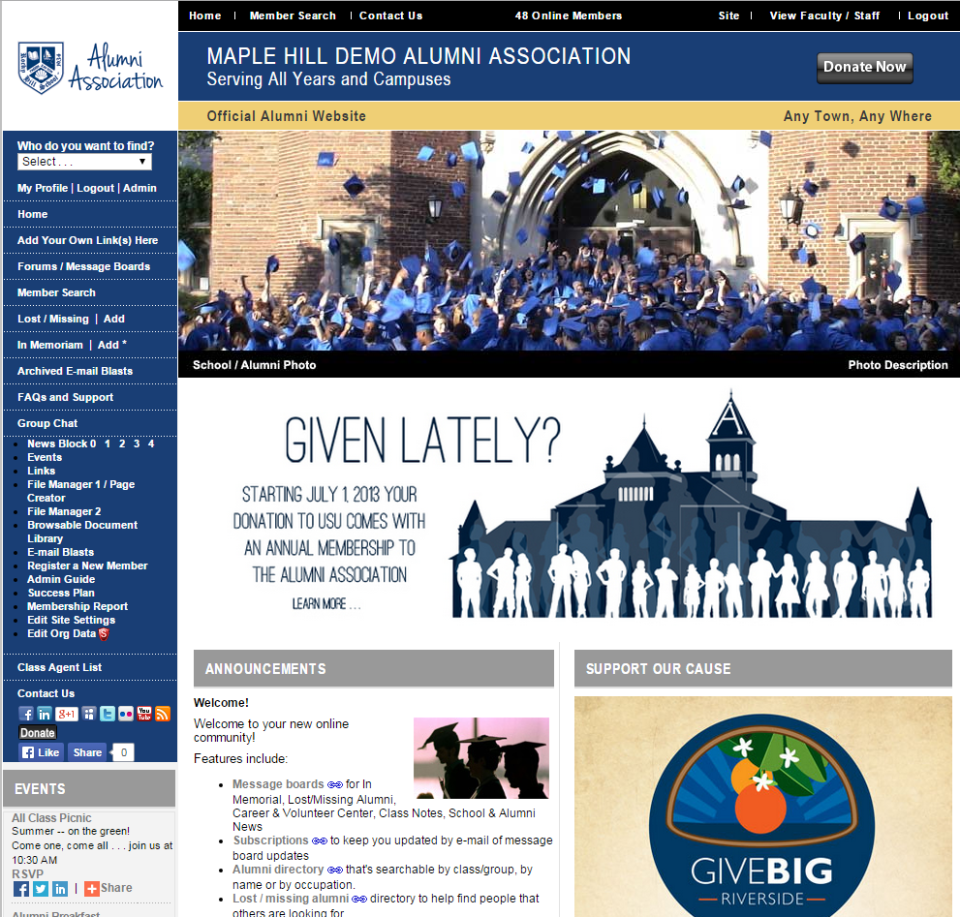Open the 'Select...' who-to-find dropdown
Image resolution: width=960 pixels, height=917 pixels.
pos(83,161)
